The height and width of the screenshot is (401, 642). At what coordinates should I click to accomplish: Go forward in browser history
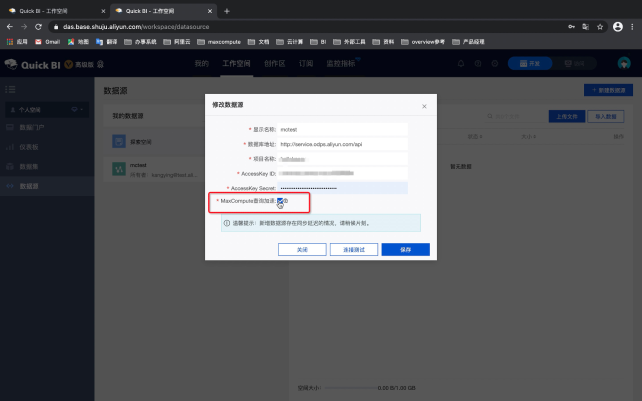[x=24, y=27]
